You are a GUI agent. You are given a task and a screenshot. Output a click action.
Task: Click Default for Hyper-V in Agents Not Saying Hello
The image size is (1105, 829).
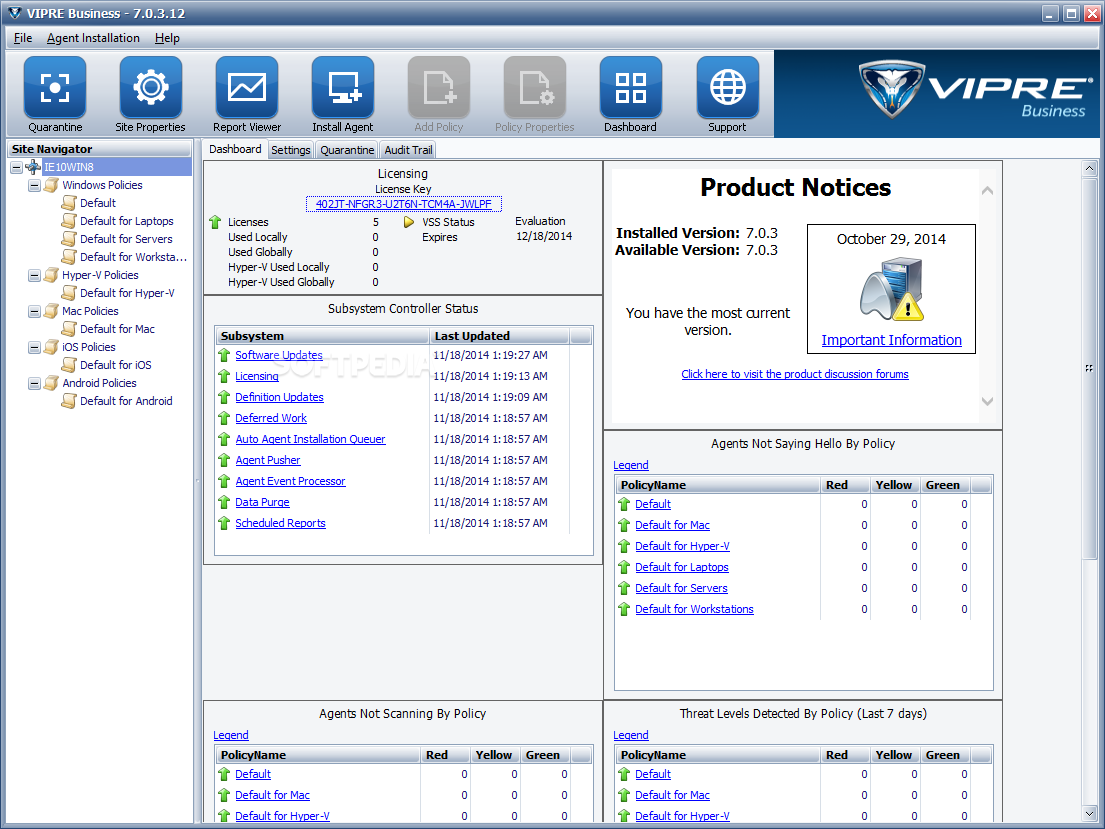(x=682, y=546)
